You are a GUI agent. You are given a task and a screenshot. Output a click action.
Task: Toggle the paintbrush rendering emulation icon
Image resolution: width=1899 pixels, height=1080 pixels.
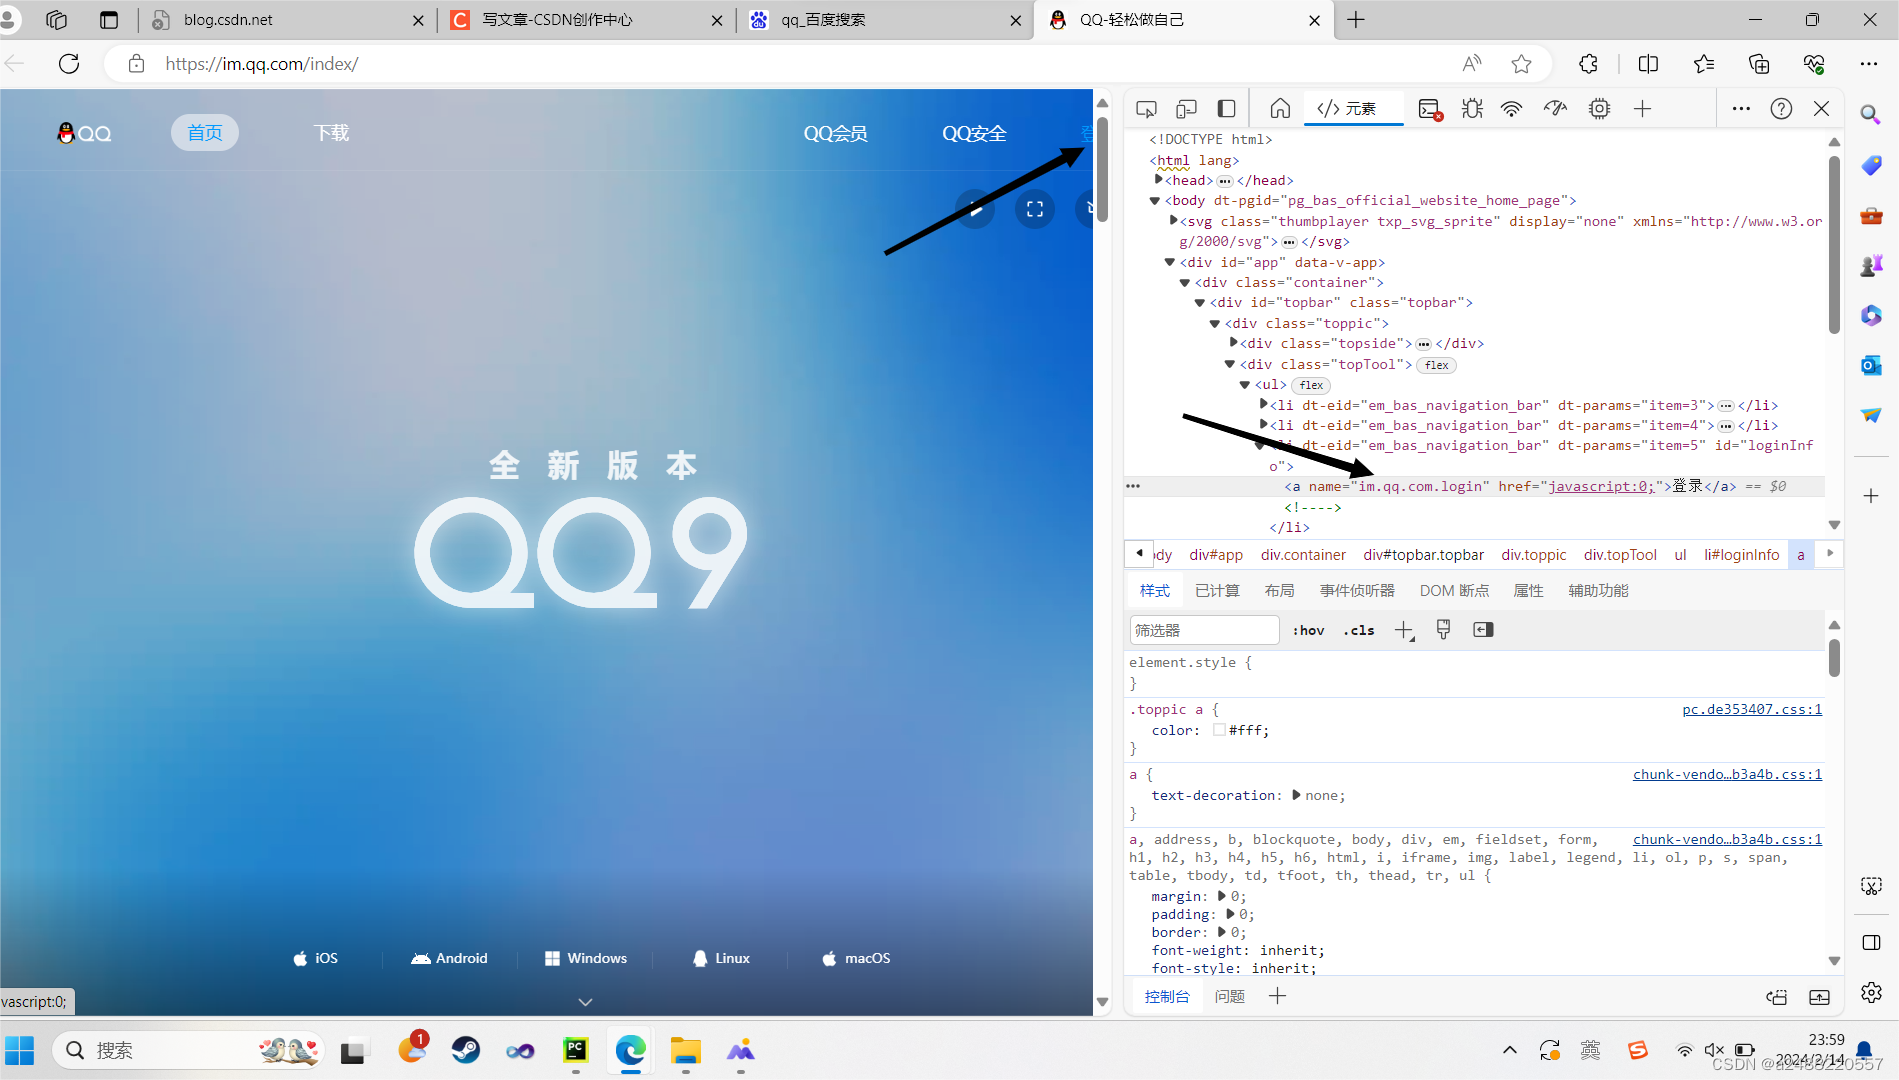pos(1443,630)
